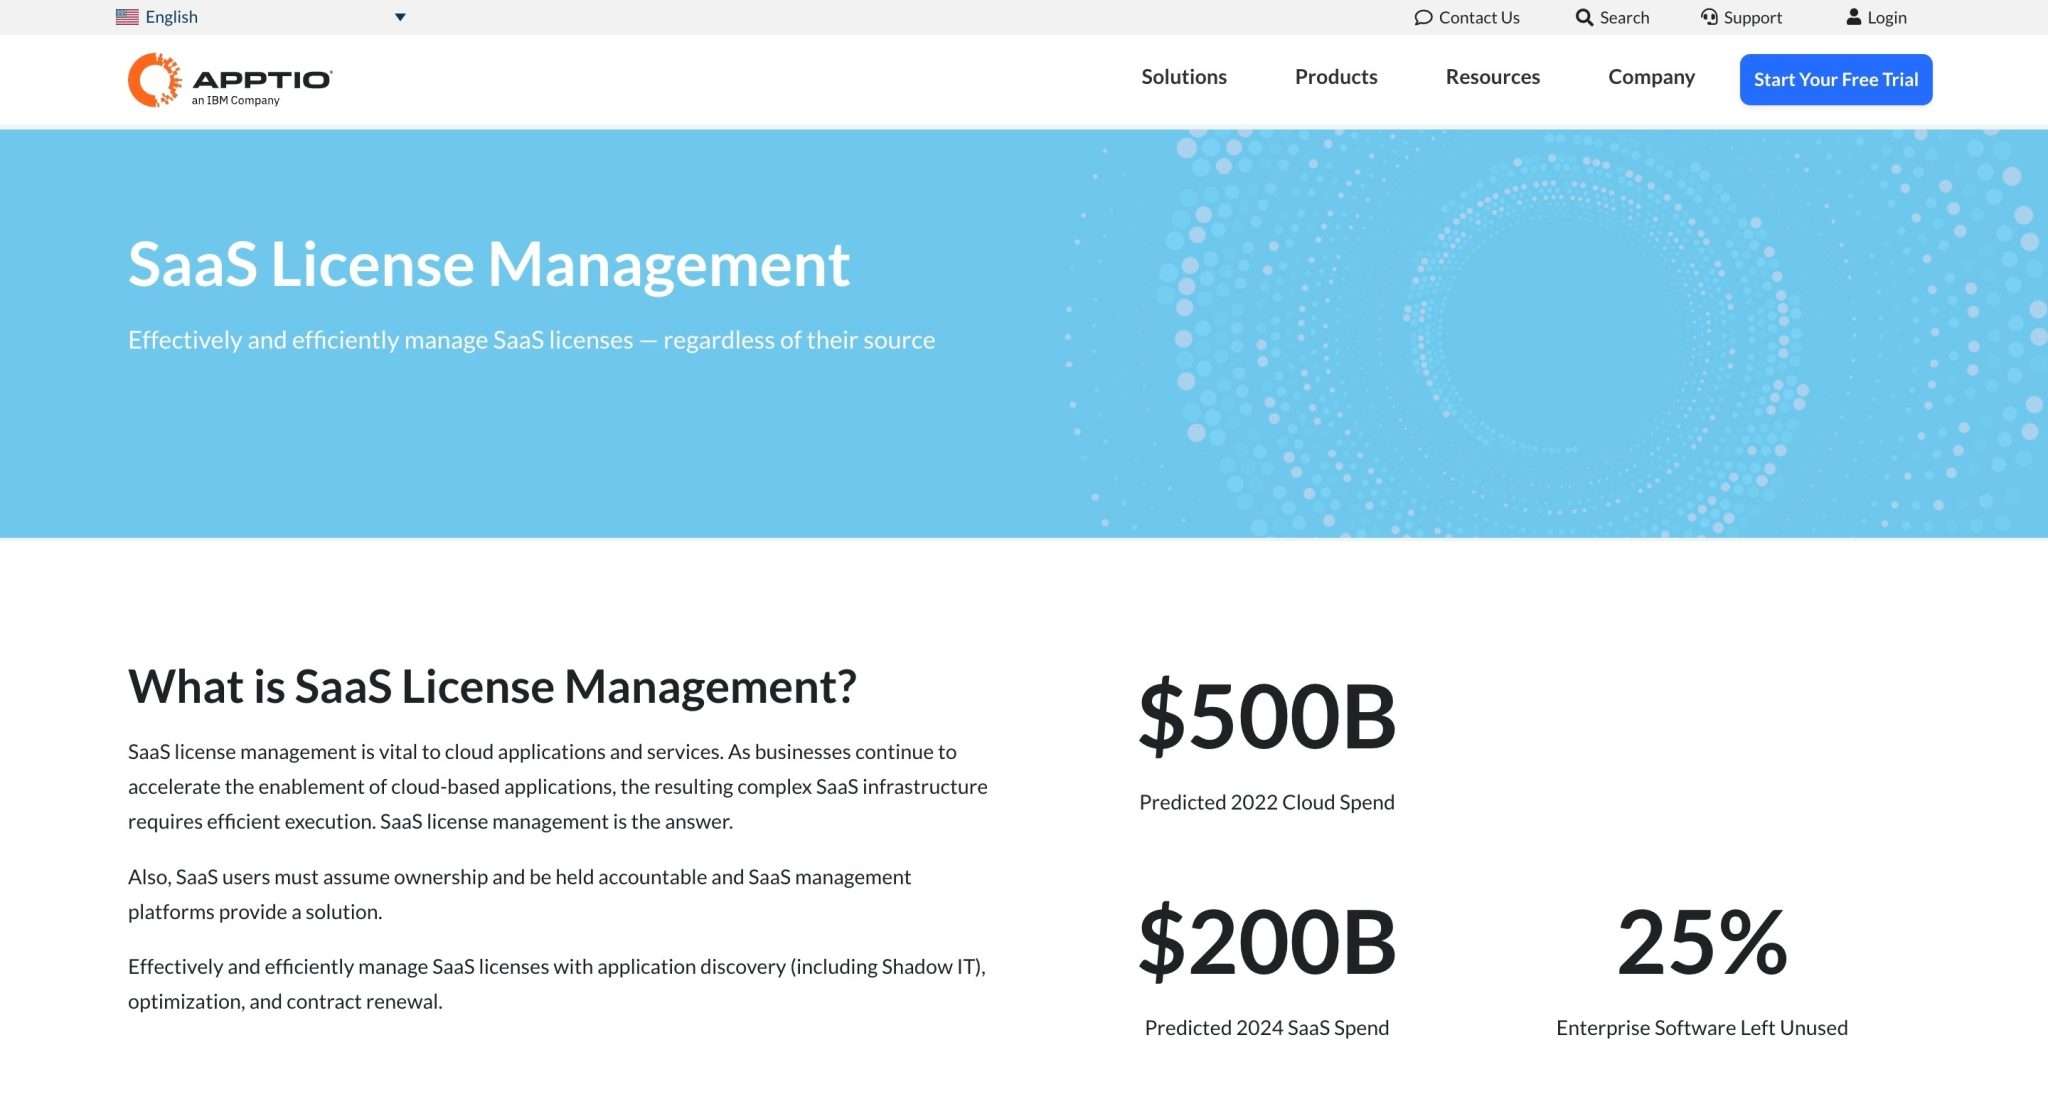Open search using the magnifier icon
This screenshot has height=1114, width=2048.
coord(1584,17)
